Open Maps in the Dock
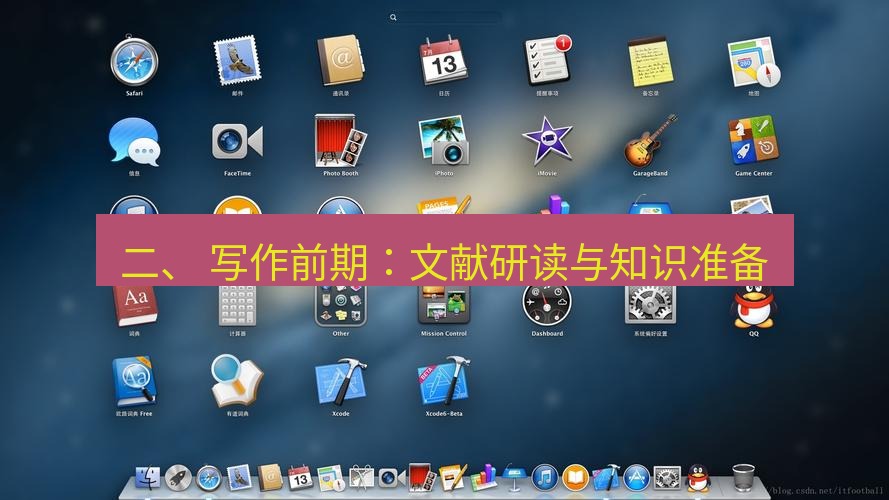 point(331,478)
